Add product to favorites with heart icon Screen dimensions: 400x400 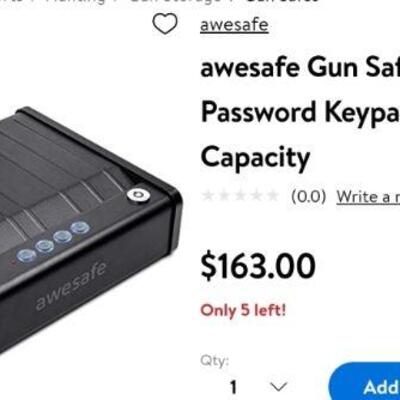click(165, 24)
